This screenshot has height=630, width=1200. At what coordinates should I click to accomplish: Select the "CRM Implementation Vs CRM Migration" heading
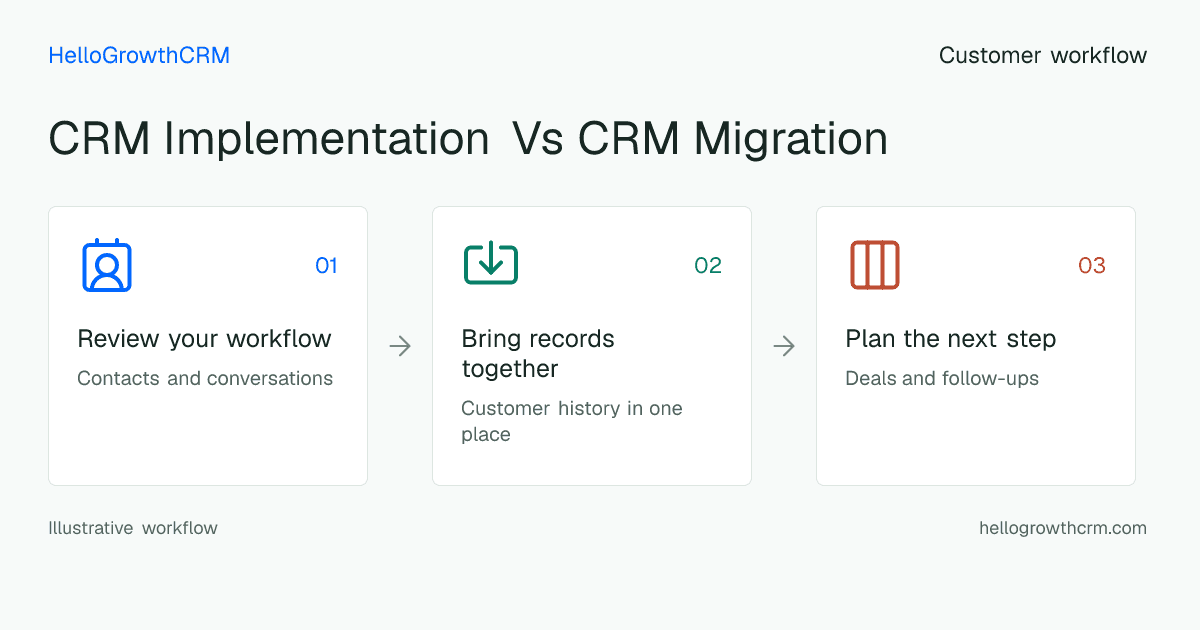coord(468,139)
